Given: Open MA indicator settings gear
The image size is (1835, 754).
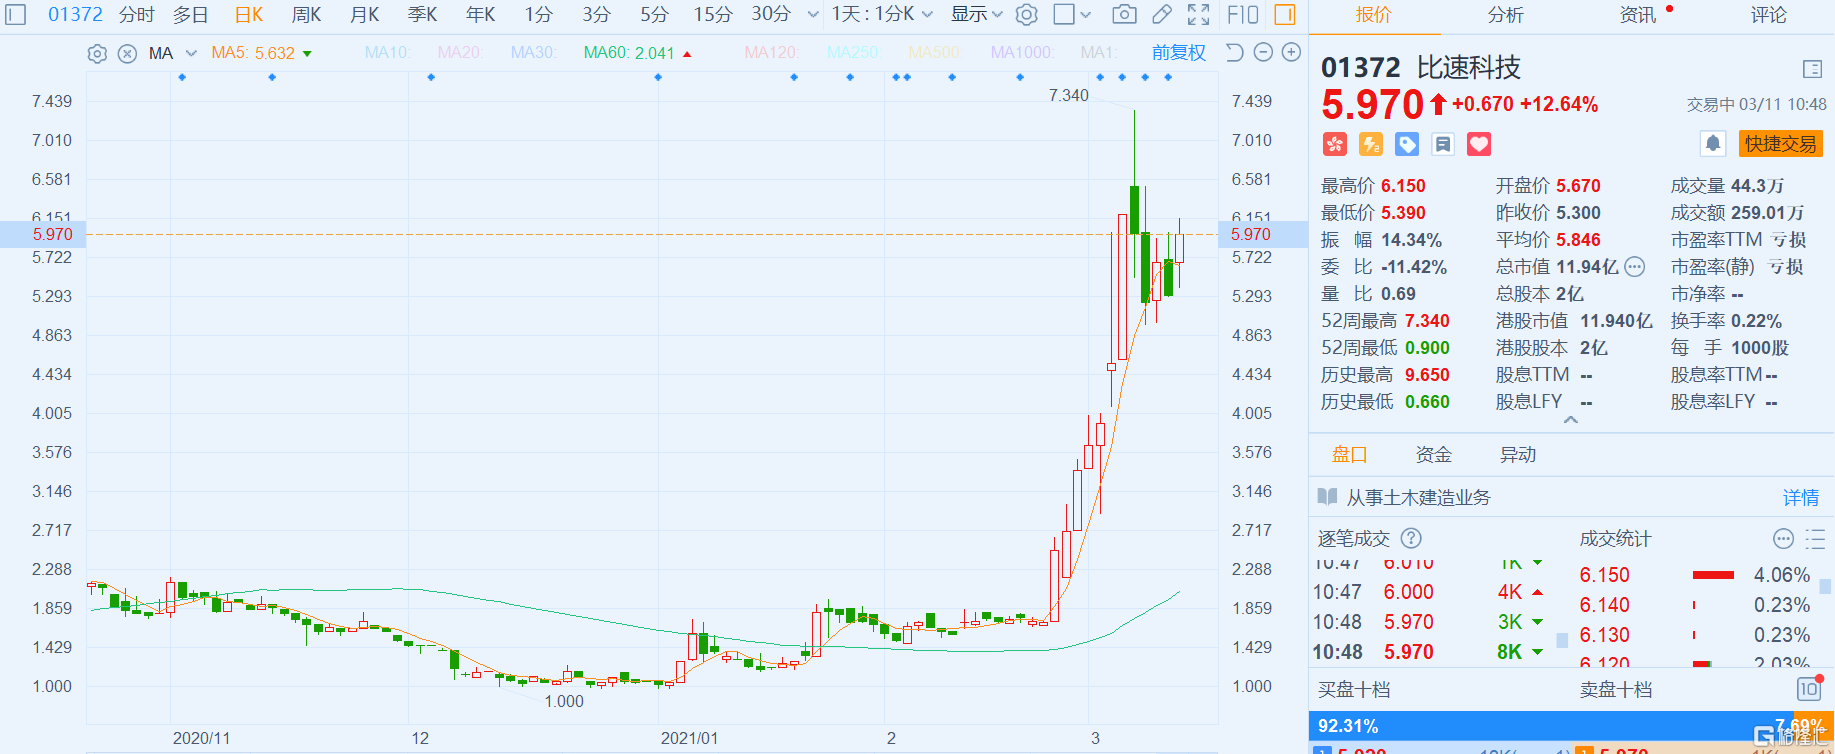Looking at the screenshot, I should tap(97, 53).
